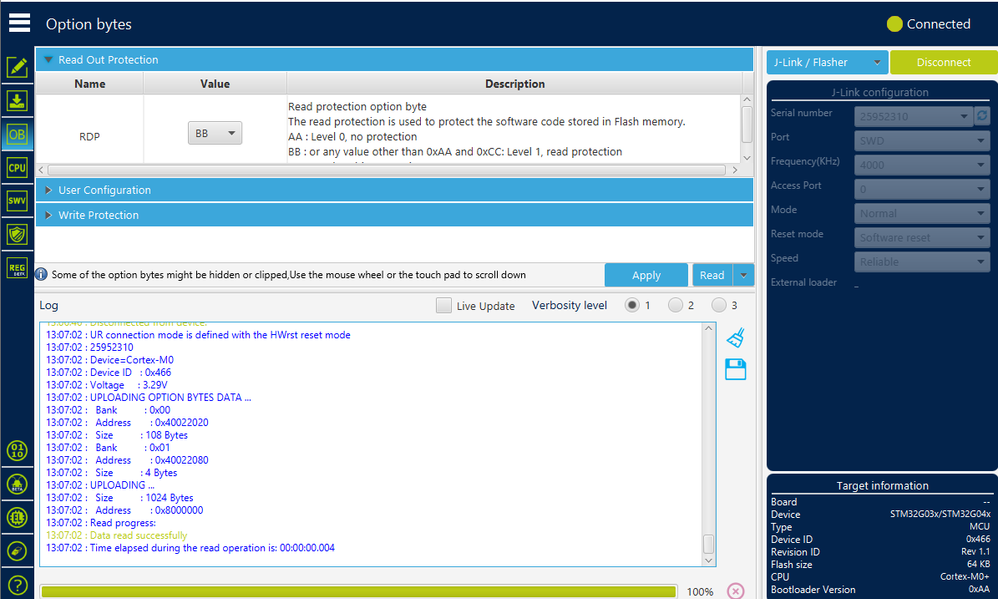998x599 pixels.
Task: Open the beta firmware icon in sidebar
Action: (17, 484)
